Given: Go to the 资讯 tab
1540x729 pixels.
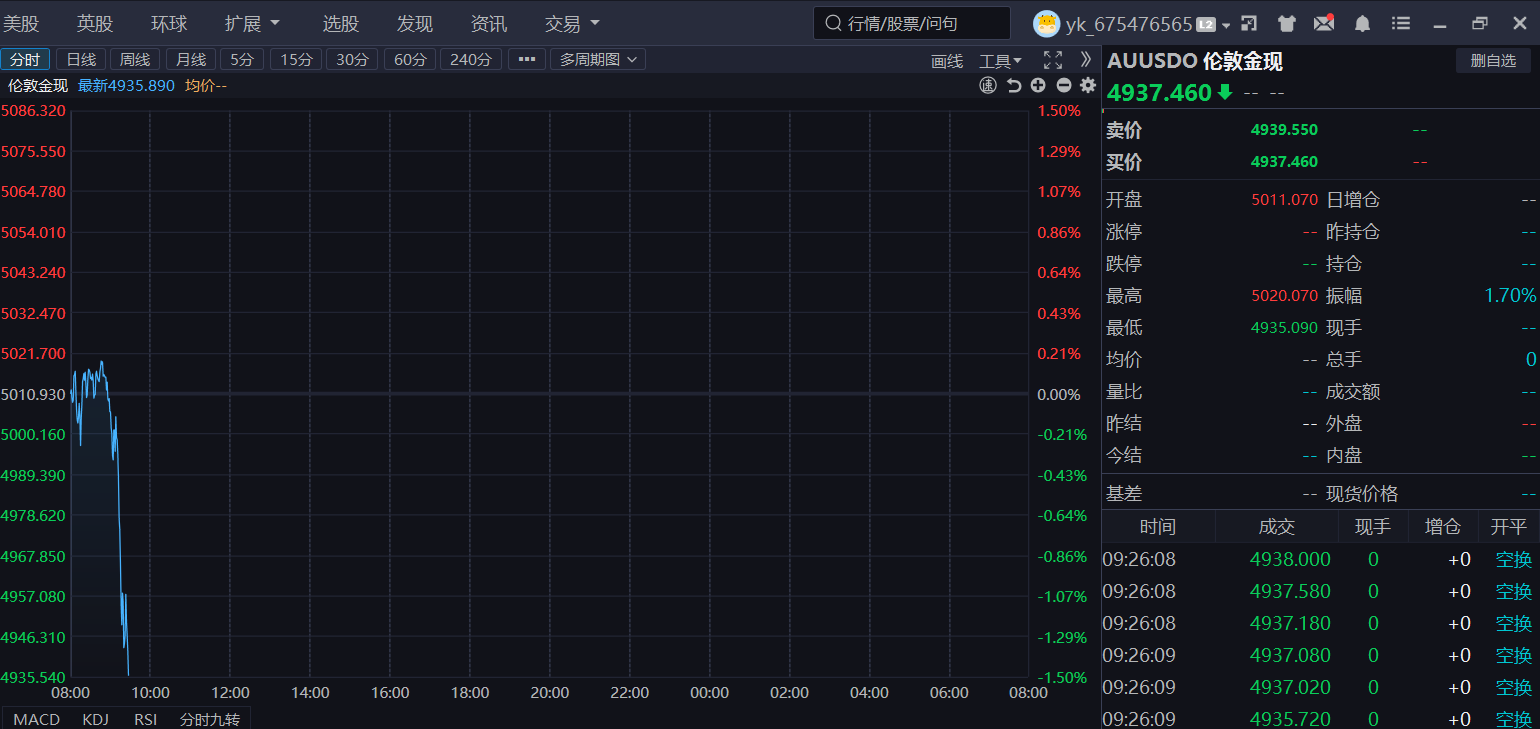Looking at the screenshot, I should [488, 23].
